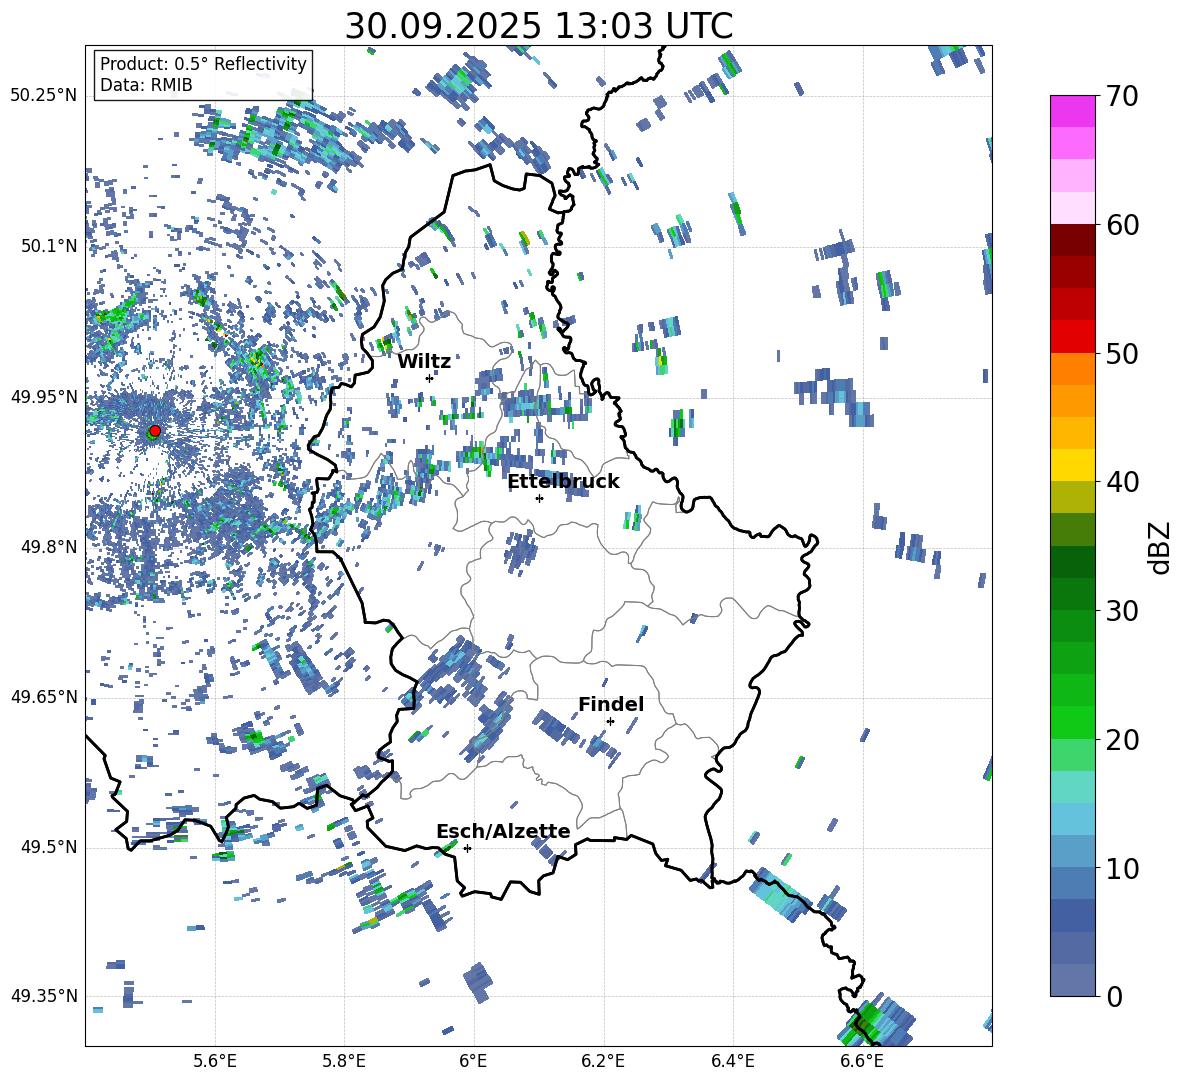Select the Findel city label
The height and width of the screenshot is (1081, 1184).
pos(611,704)
